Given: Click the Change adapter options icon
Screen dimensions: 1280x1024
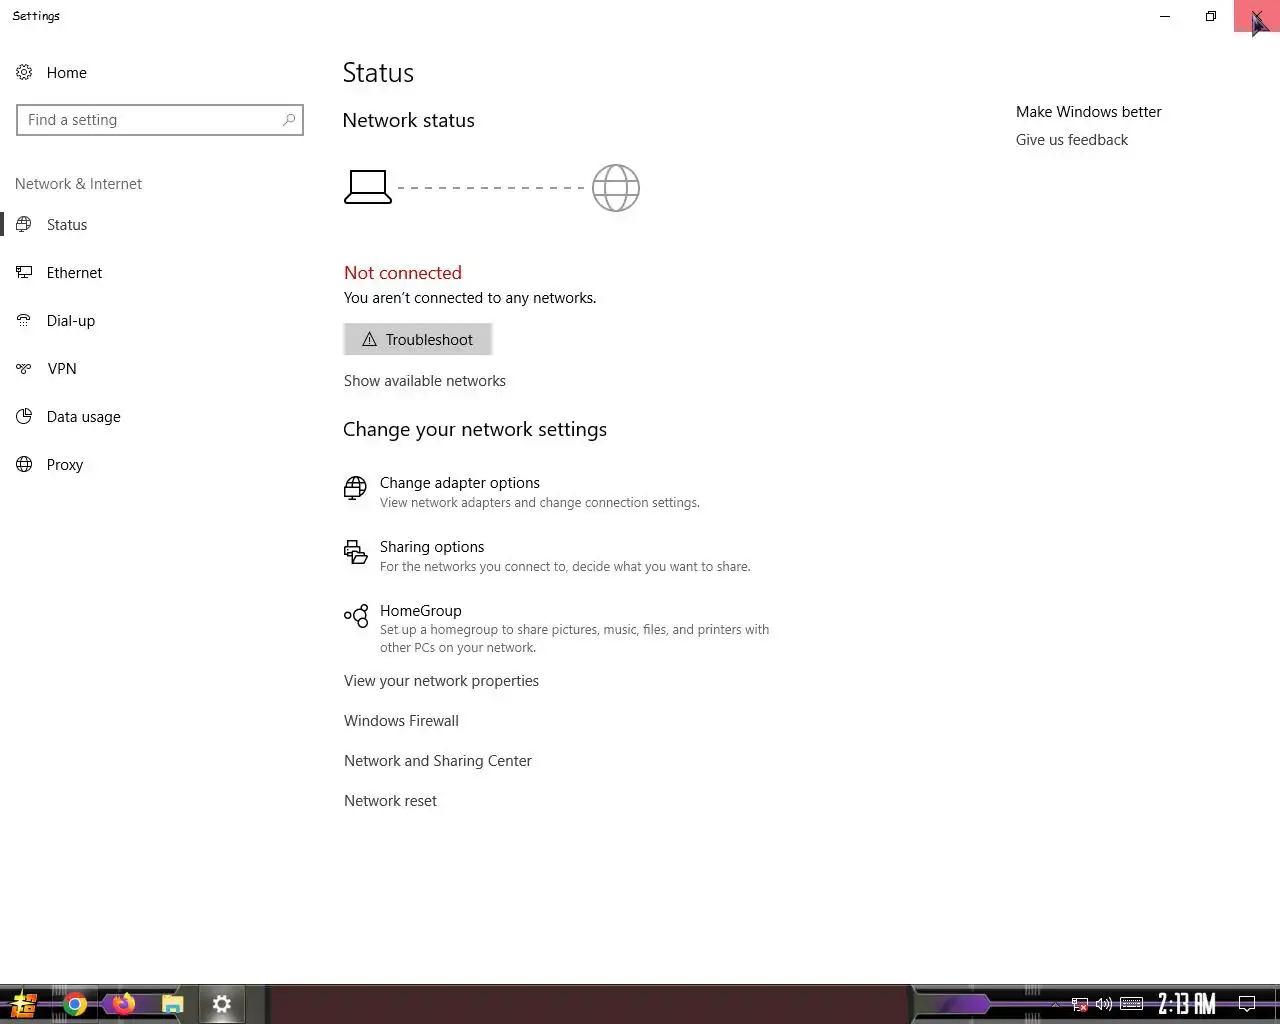Looking at the screenshot, I should coord(355,488).
